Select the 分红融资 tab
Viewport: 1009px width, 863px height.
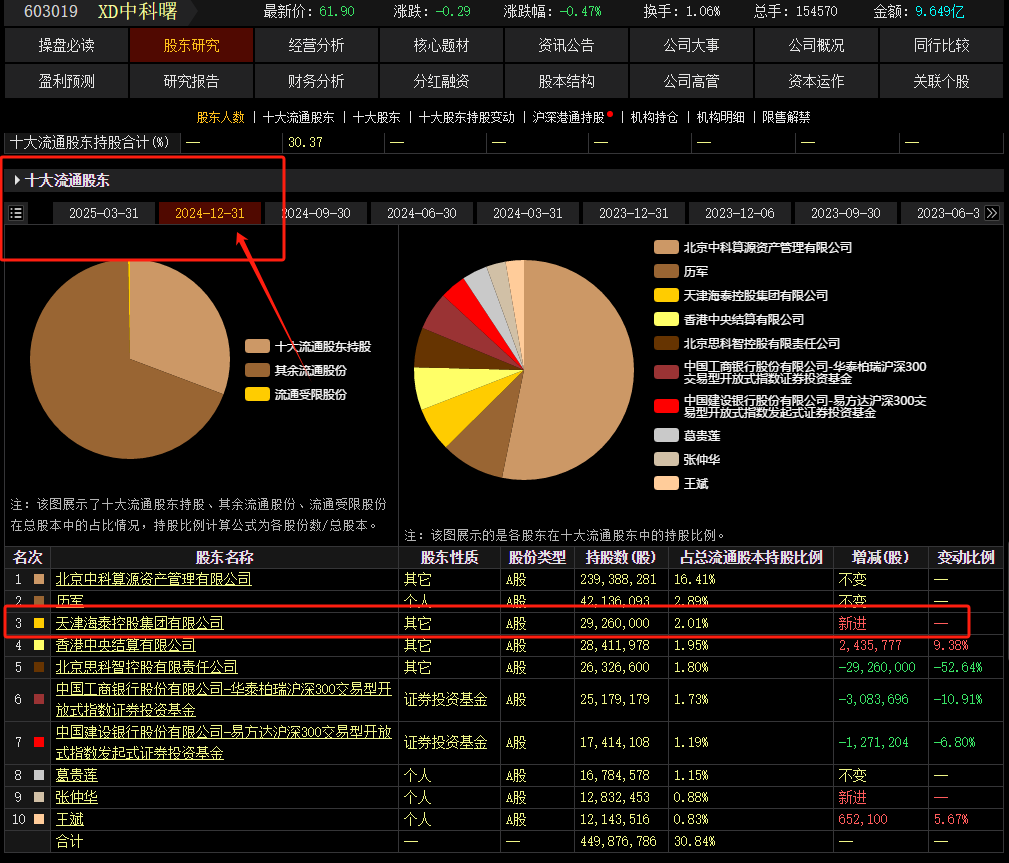(x=441, y=82)
